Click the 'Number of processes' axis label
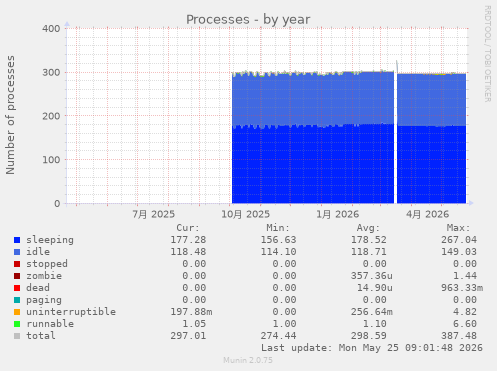 (10, 115)
